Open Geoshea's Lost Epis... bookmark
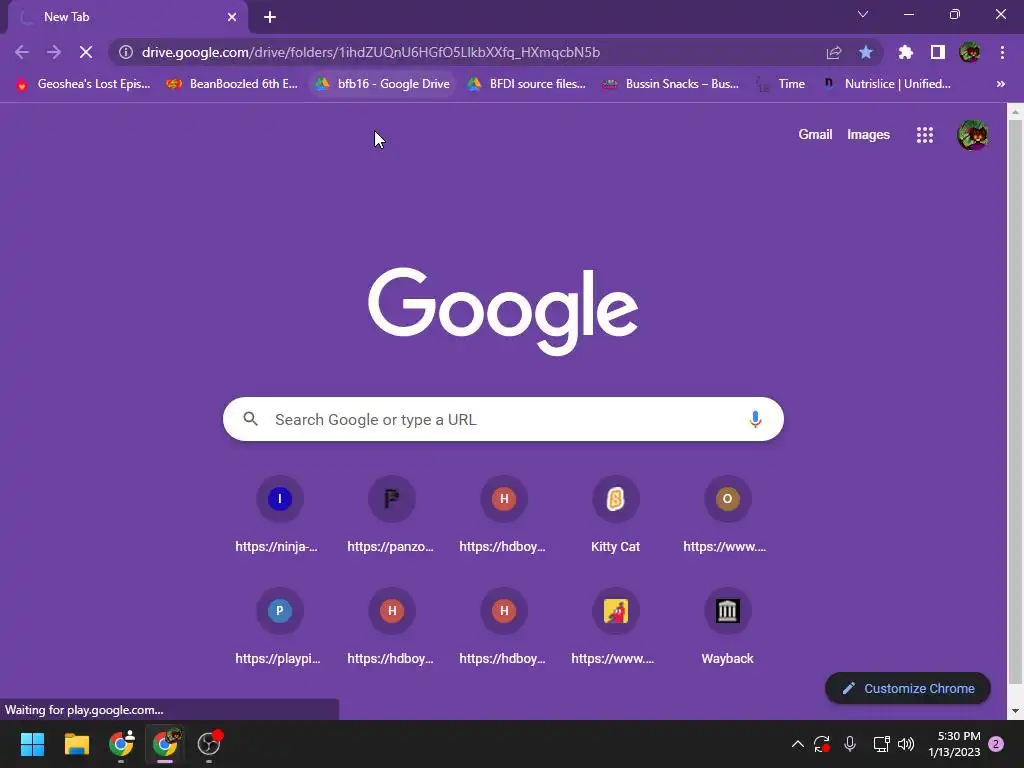The width and height of the screenshot is (1024, 768). point(83,84)
